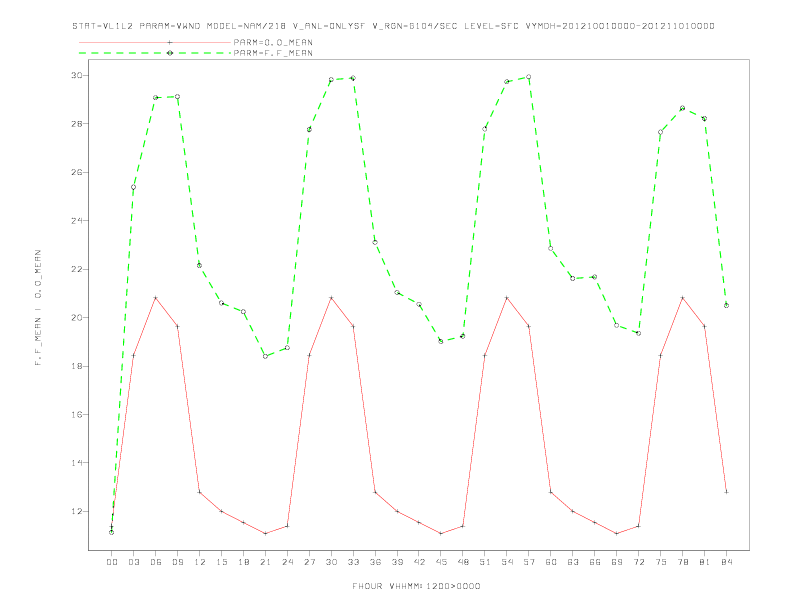Click the y-axis tick label 18
The width and height of the screenshot is (792, 612).
click(x=77, y=366)
